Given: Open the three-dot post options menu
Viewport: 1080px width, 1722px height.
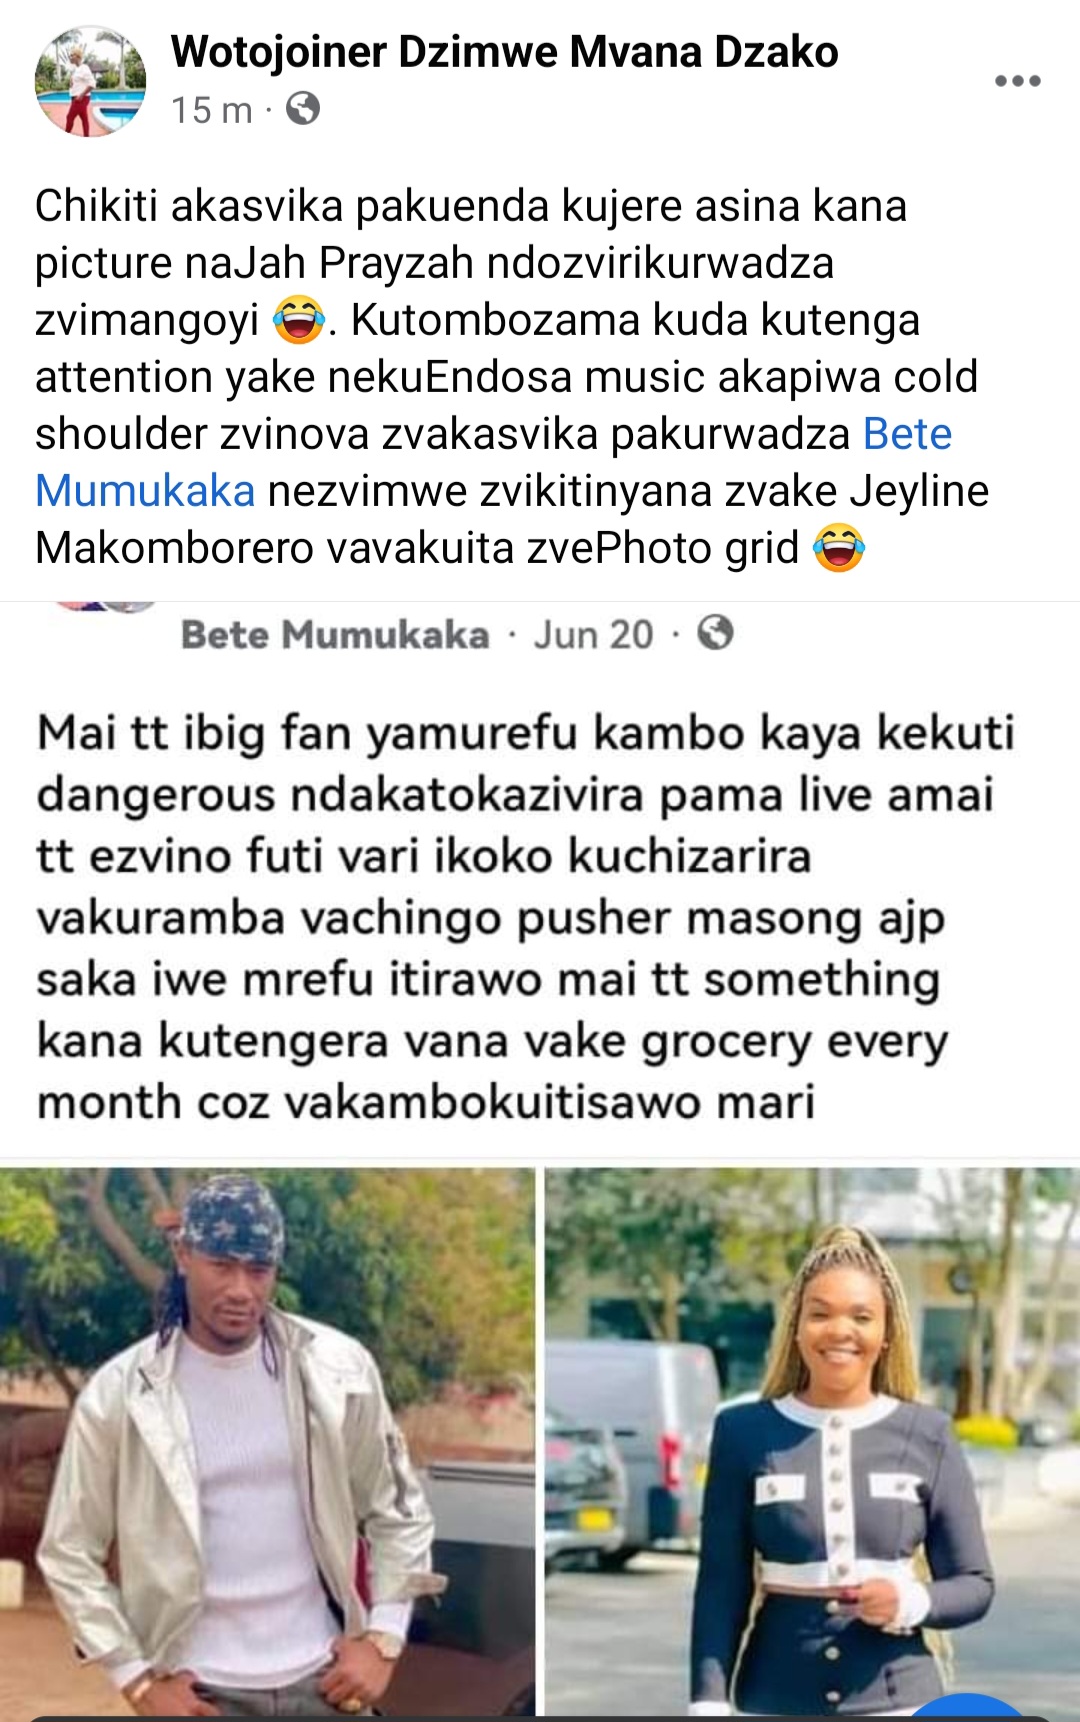Looking at the screenshot, I should pos(1018,81).
